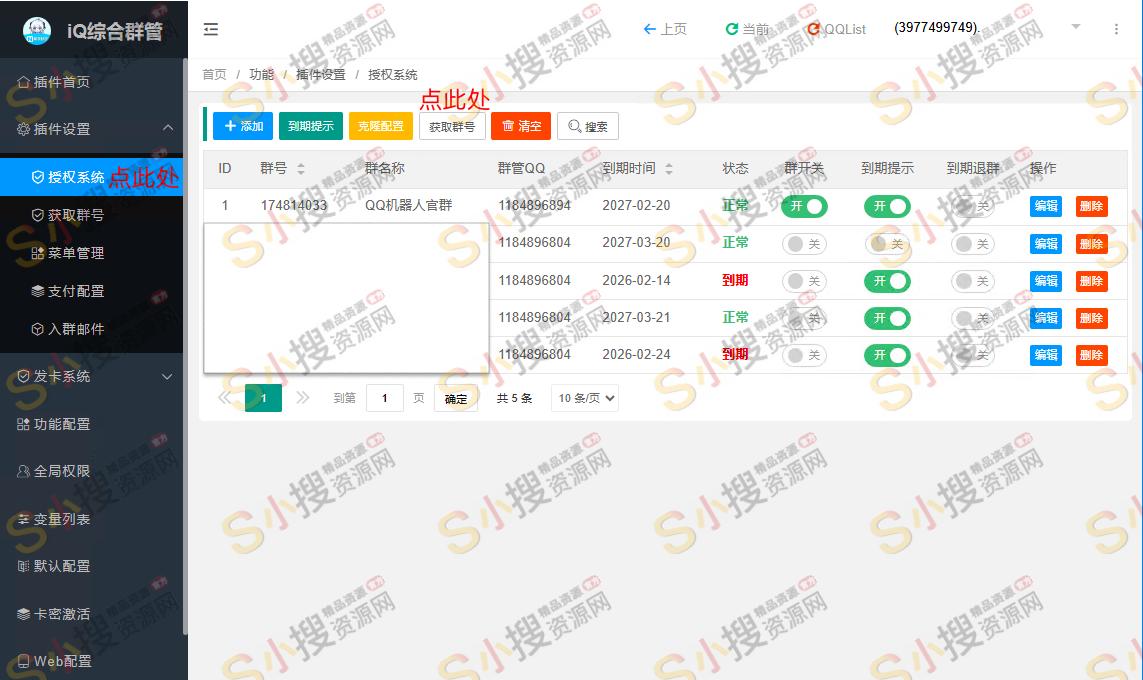Click the 确定 pagination button

click(x=456, y=399)
